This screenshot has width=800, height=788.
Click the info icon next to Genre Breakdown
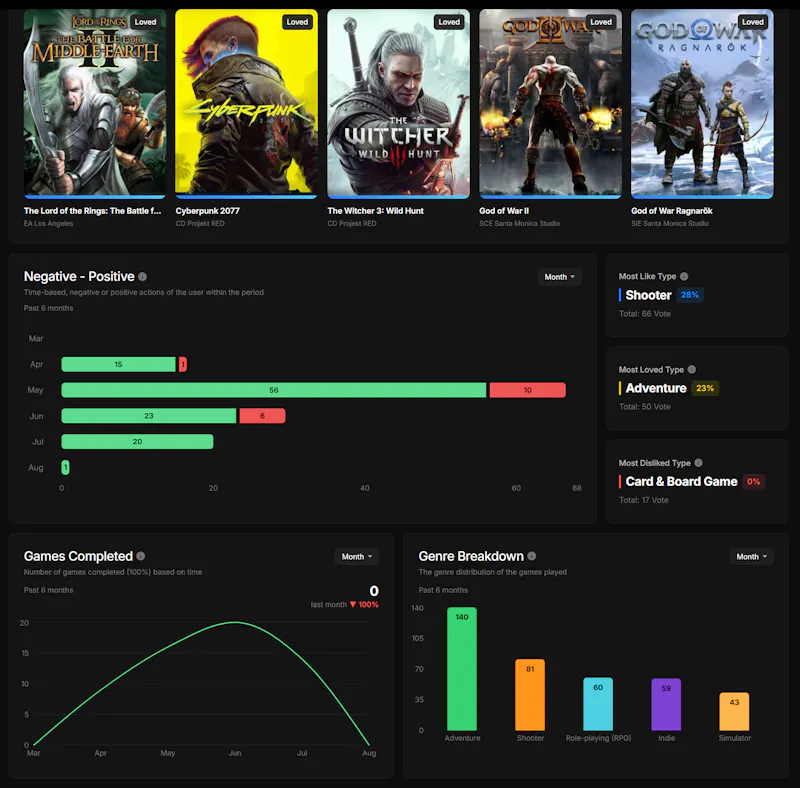[532, 556]
